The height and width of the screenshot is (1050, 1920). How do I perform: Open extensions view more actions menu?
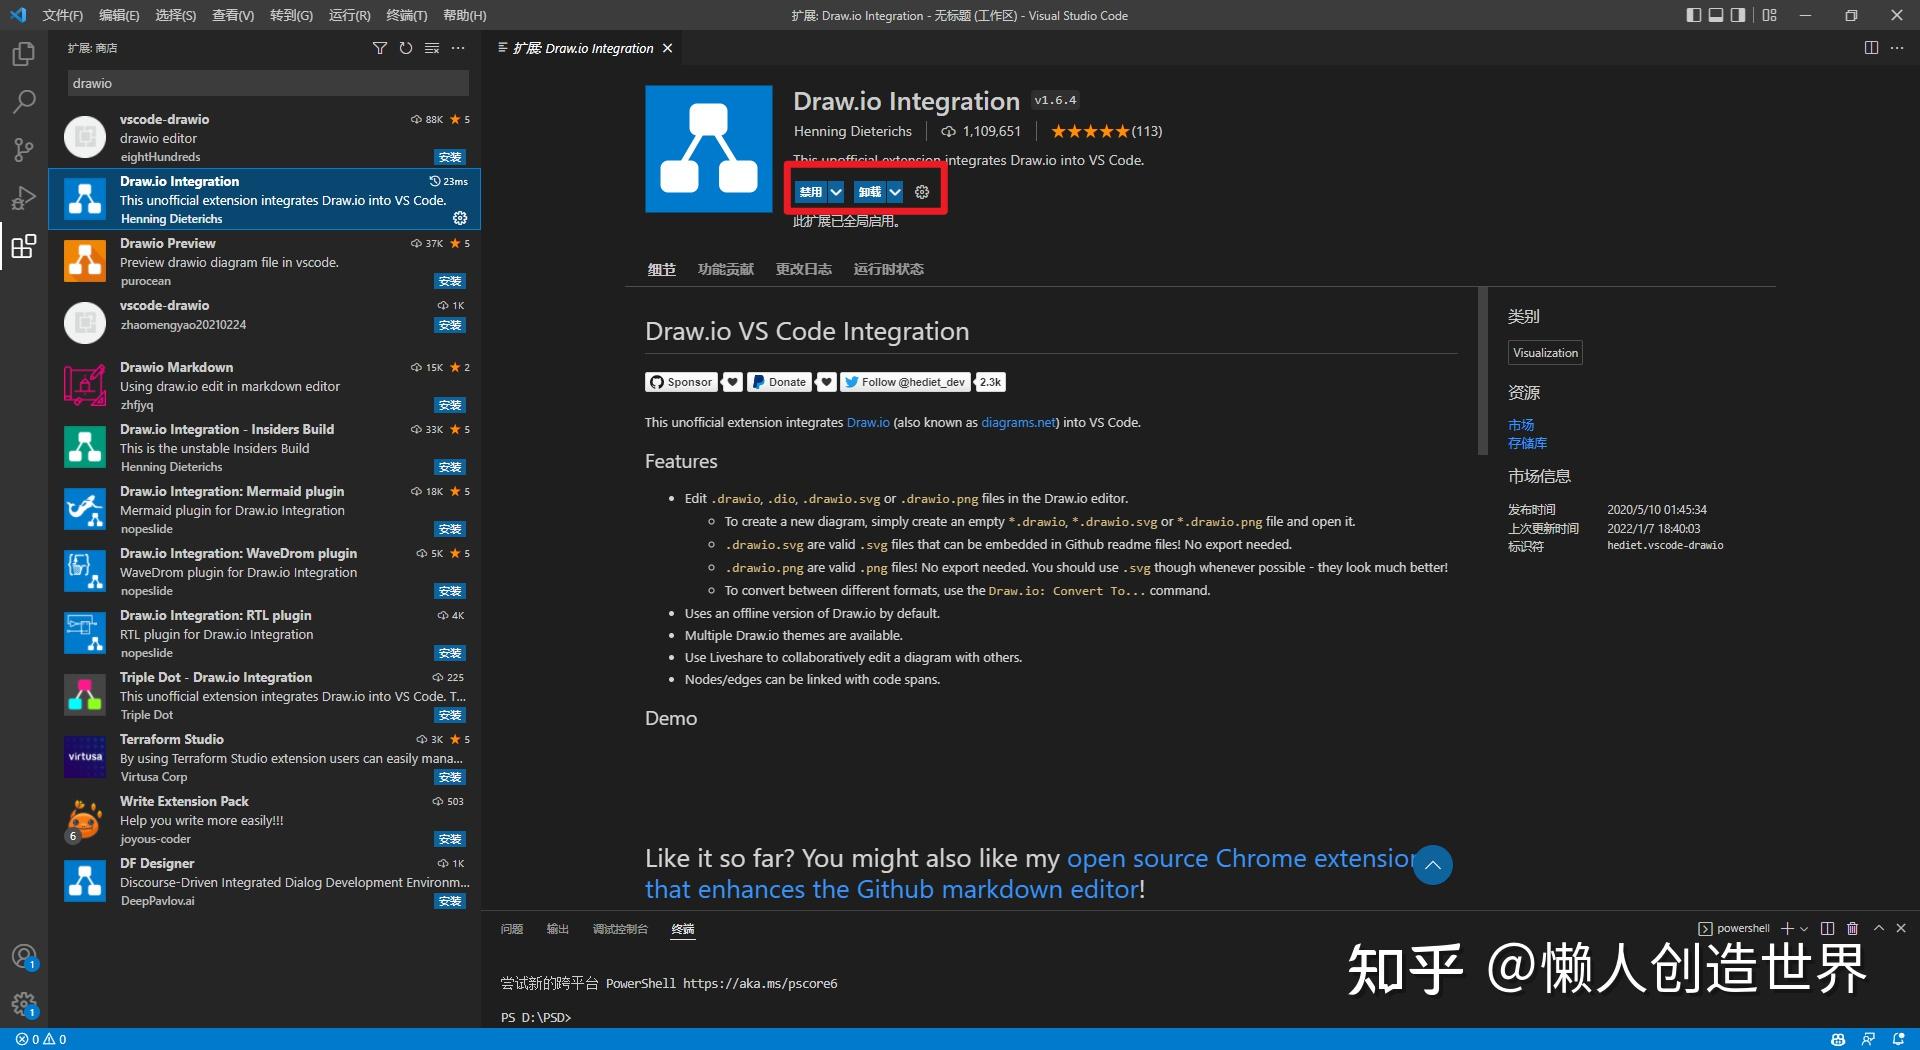[x=458, y=48]
